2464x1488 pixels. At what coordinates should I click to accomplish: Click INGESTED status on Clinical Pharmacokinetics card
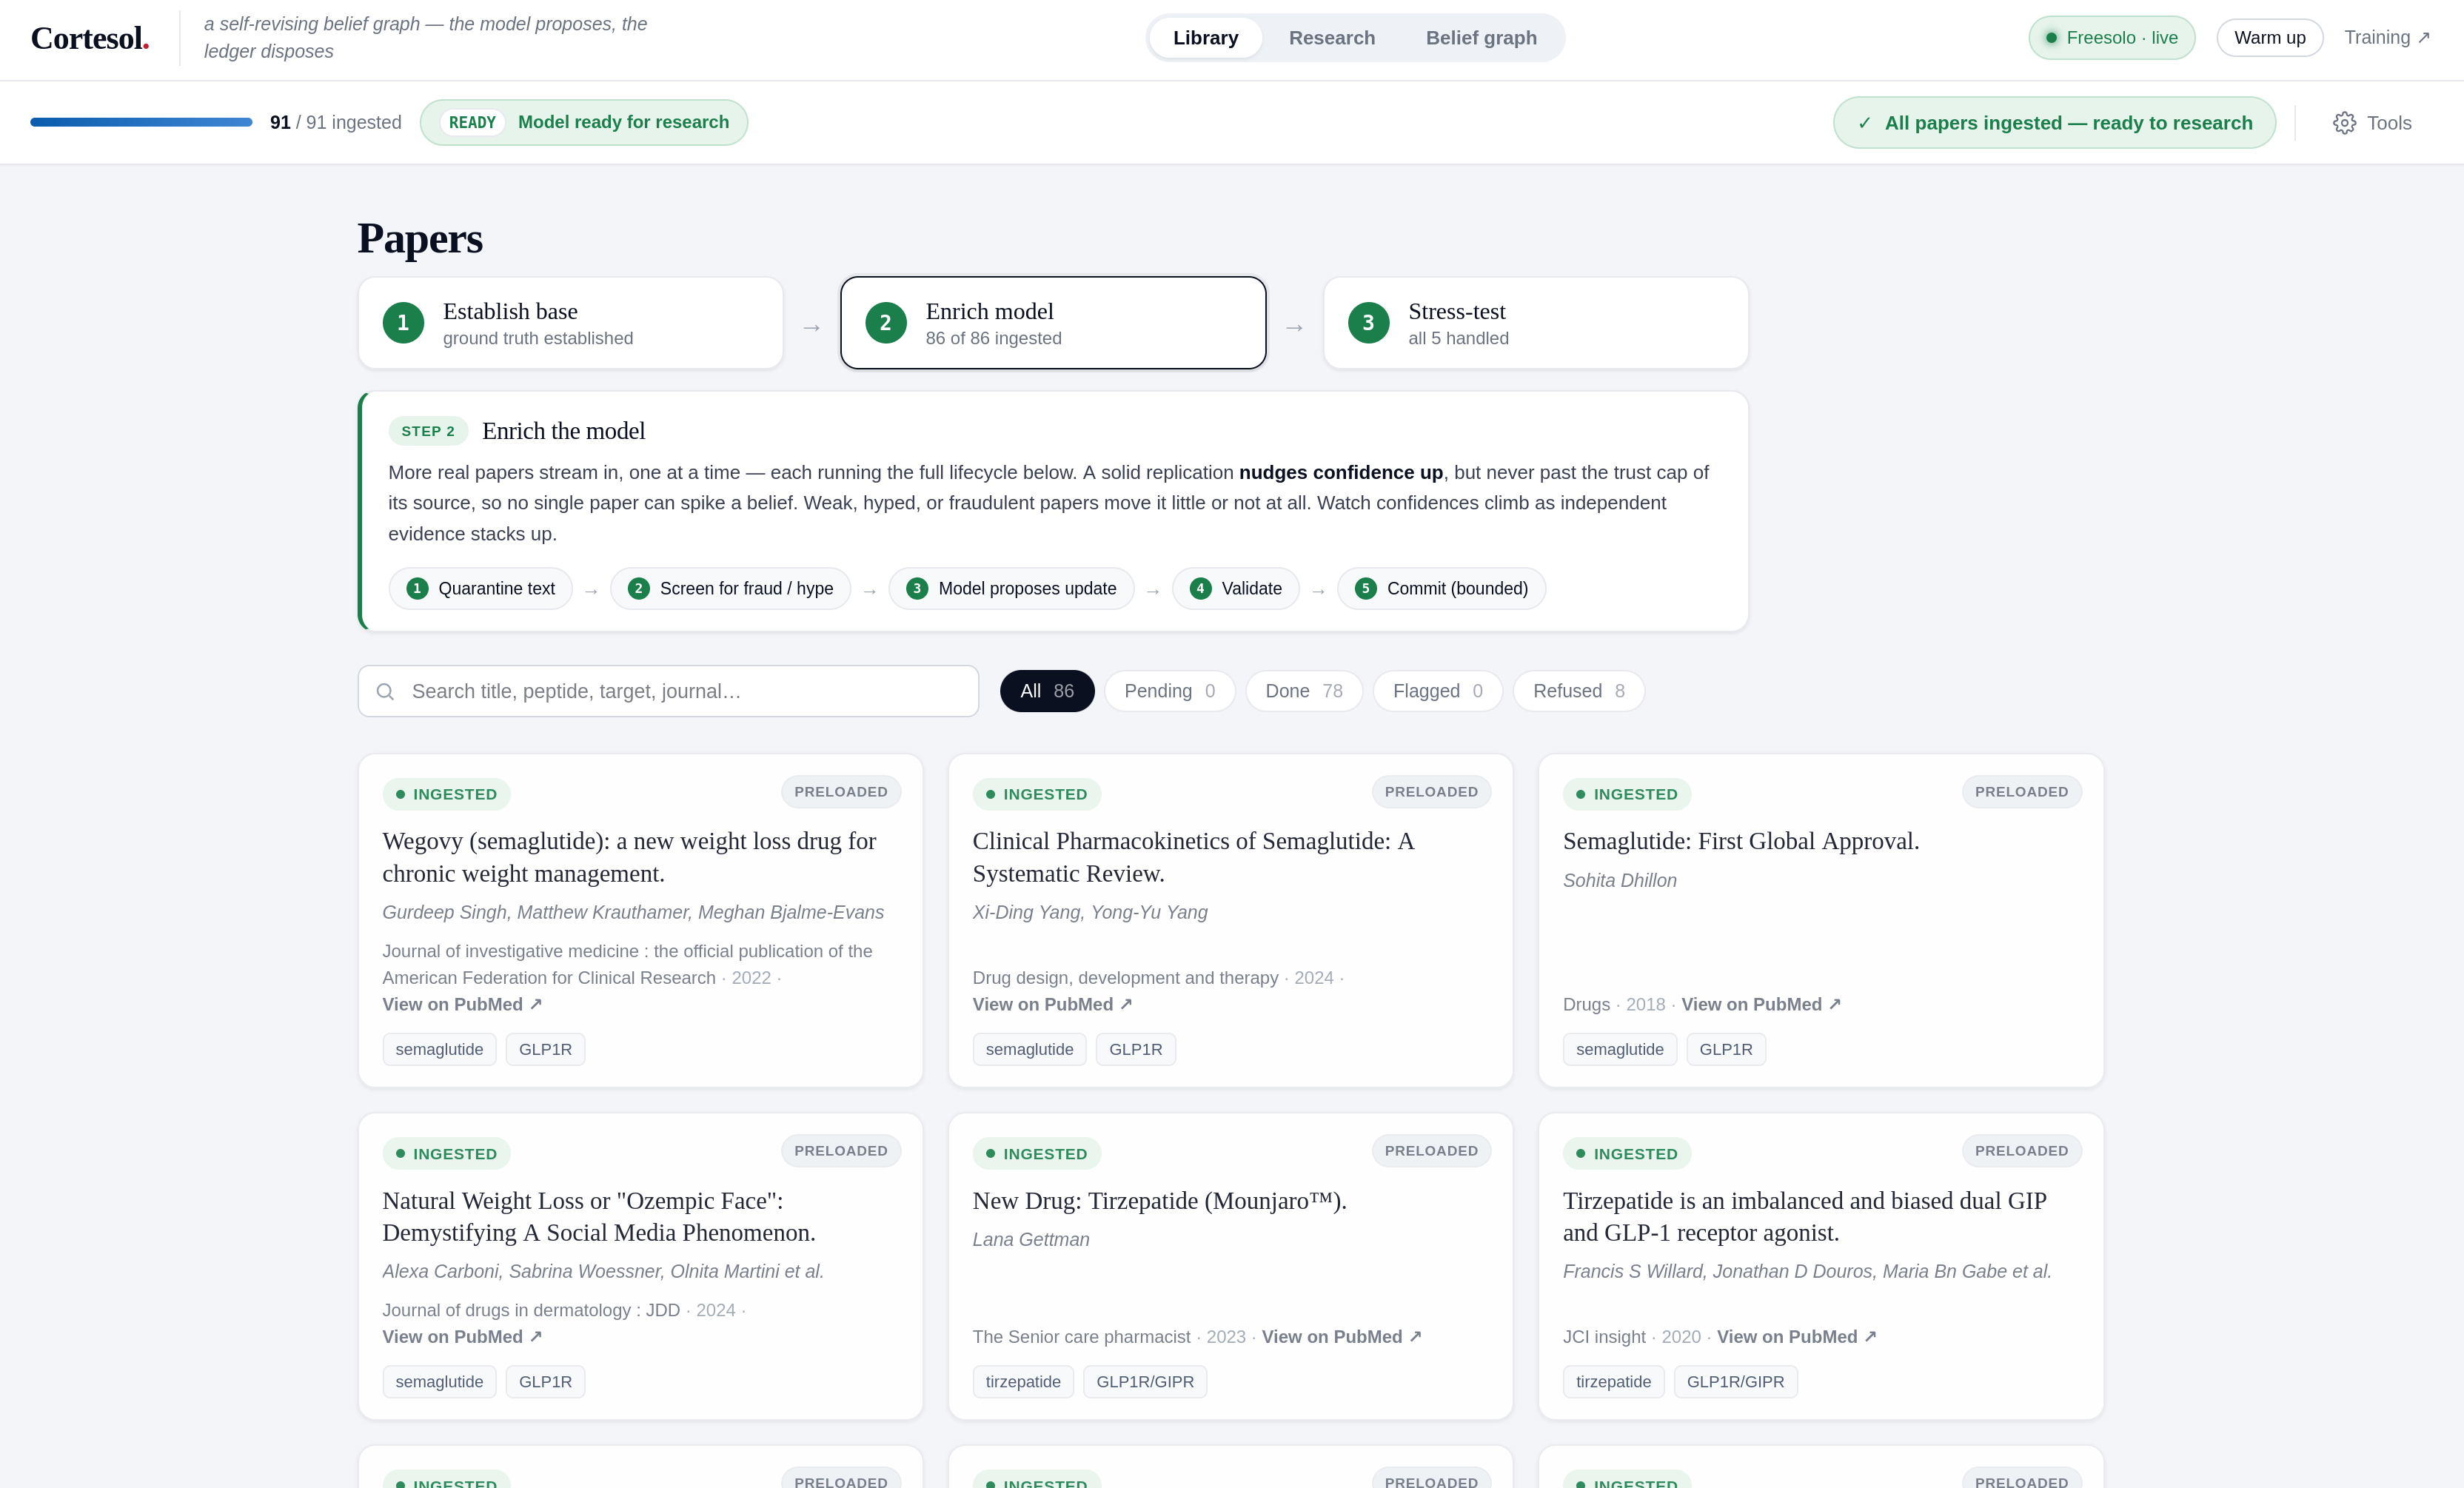pyautogui.click(x=1036, y=794)
